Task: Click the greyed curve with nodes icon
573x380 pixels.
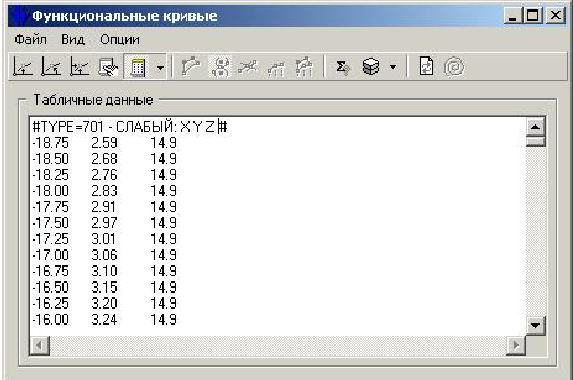Action: 190,67
